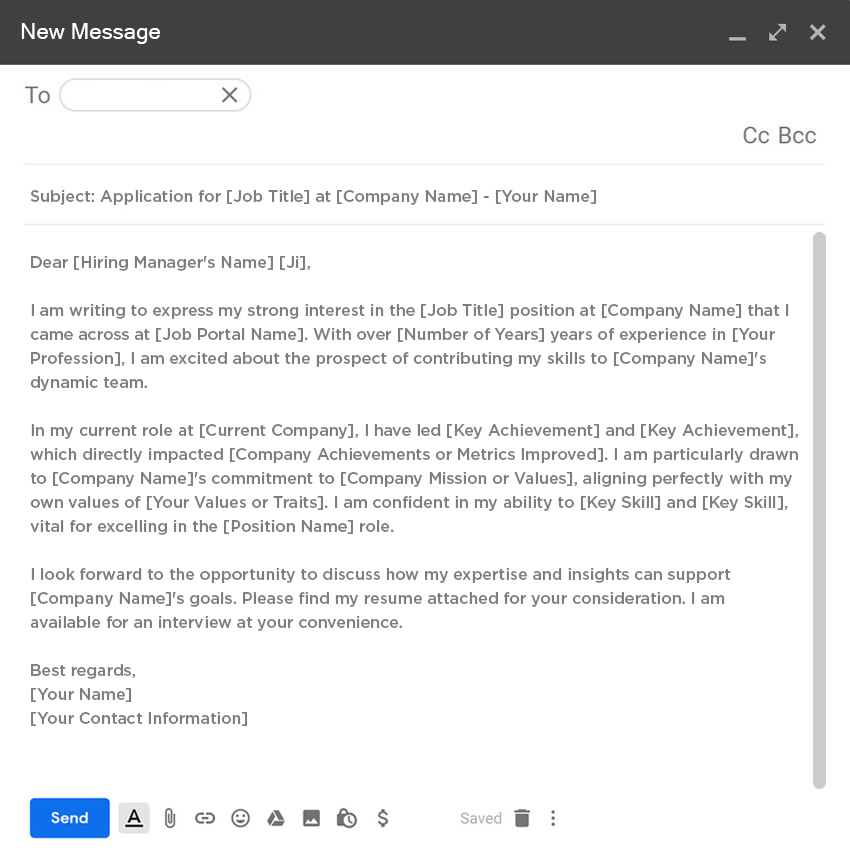Open more options three-dot menu
850x850 pixels.
(553, 818)
